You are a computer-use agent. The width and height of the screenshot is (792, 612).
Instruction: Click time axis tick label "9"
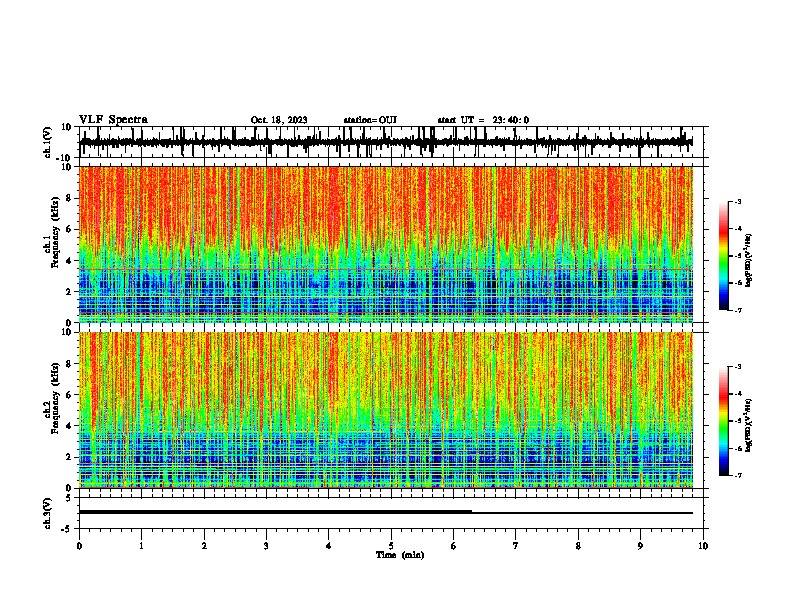point(640,546)
